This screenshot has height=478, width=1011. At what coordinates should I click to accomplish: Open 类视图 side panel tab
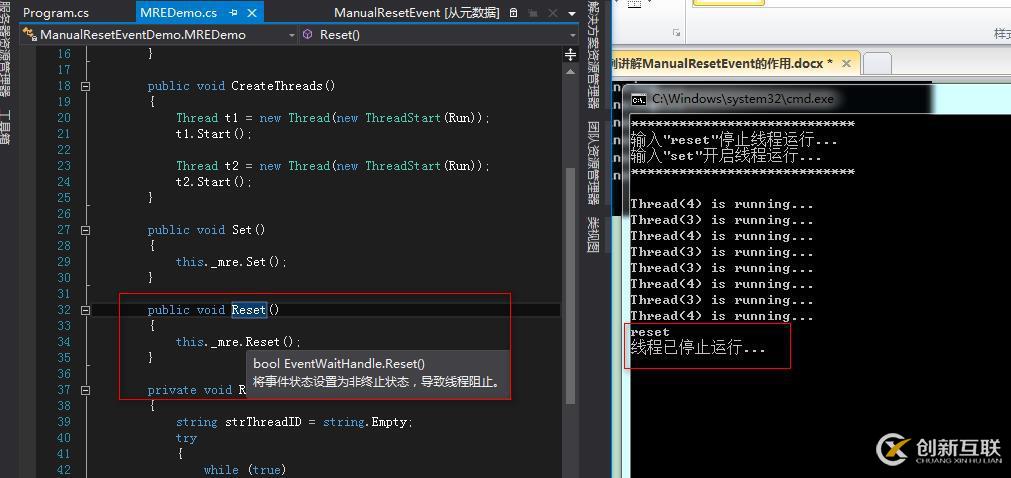[594, 234]
